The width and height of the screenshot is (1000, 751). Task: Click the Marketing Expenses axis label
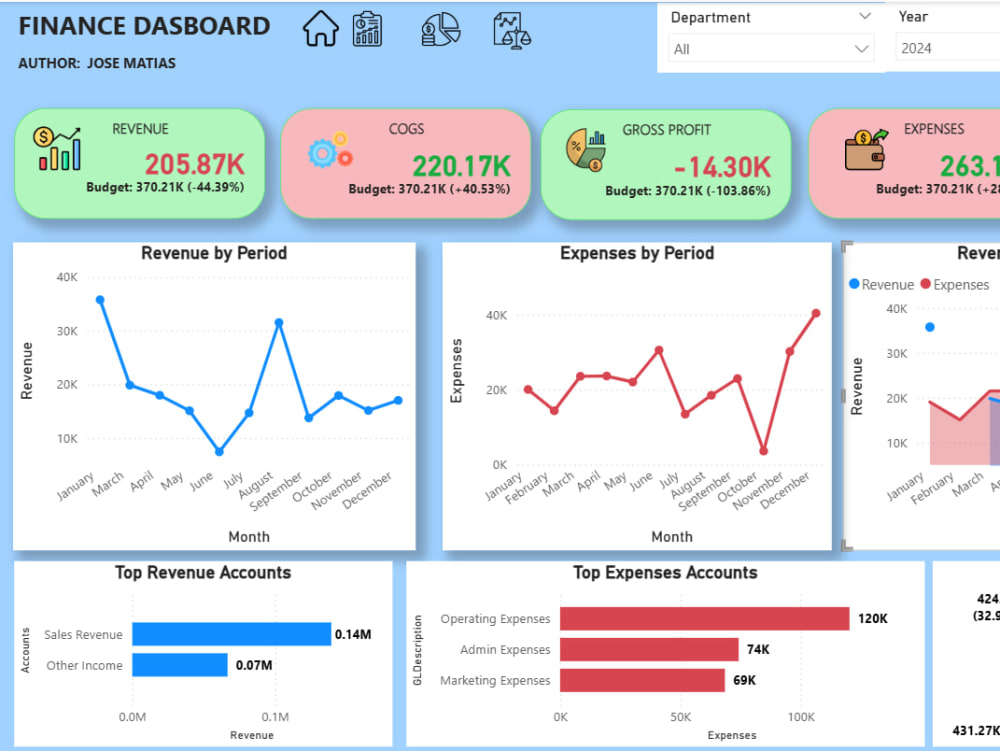coord(495,680)
